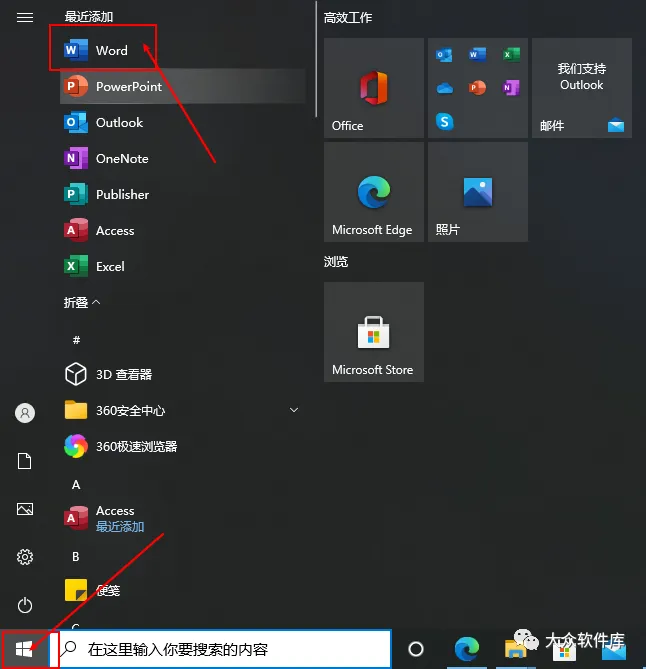Screen dimensions: 646x669
Task: Open the 邮件 mail tile
Action: [582, 88]
